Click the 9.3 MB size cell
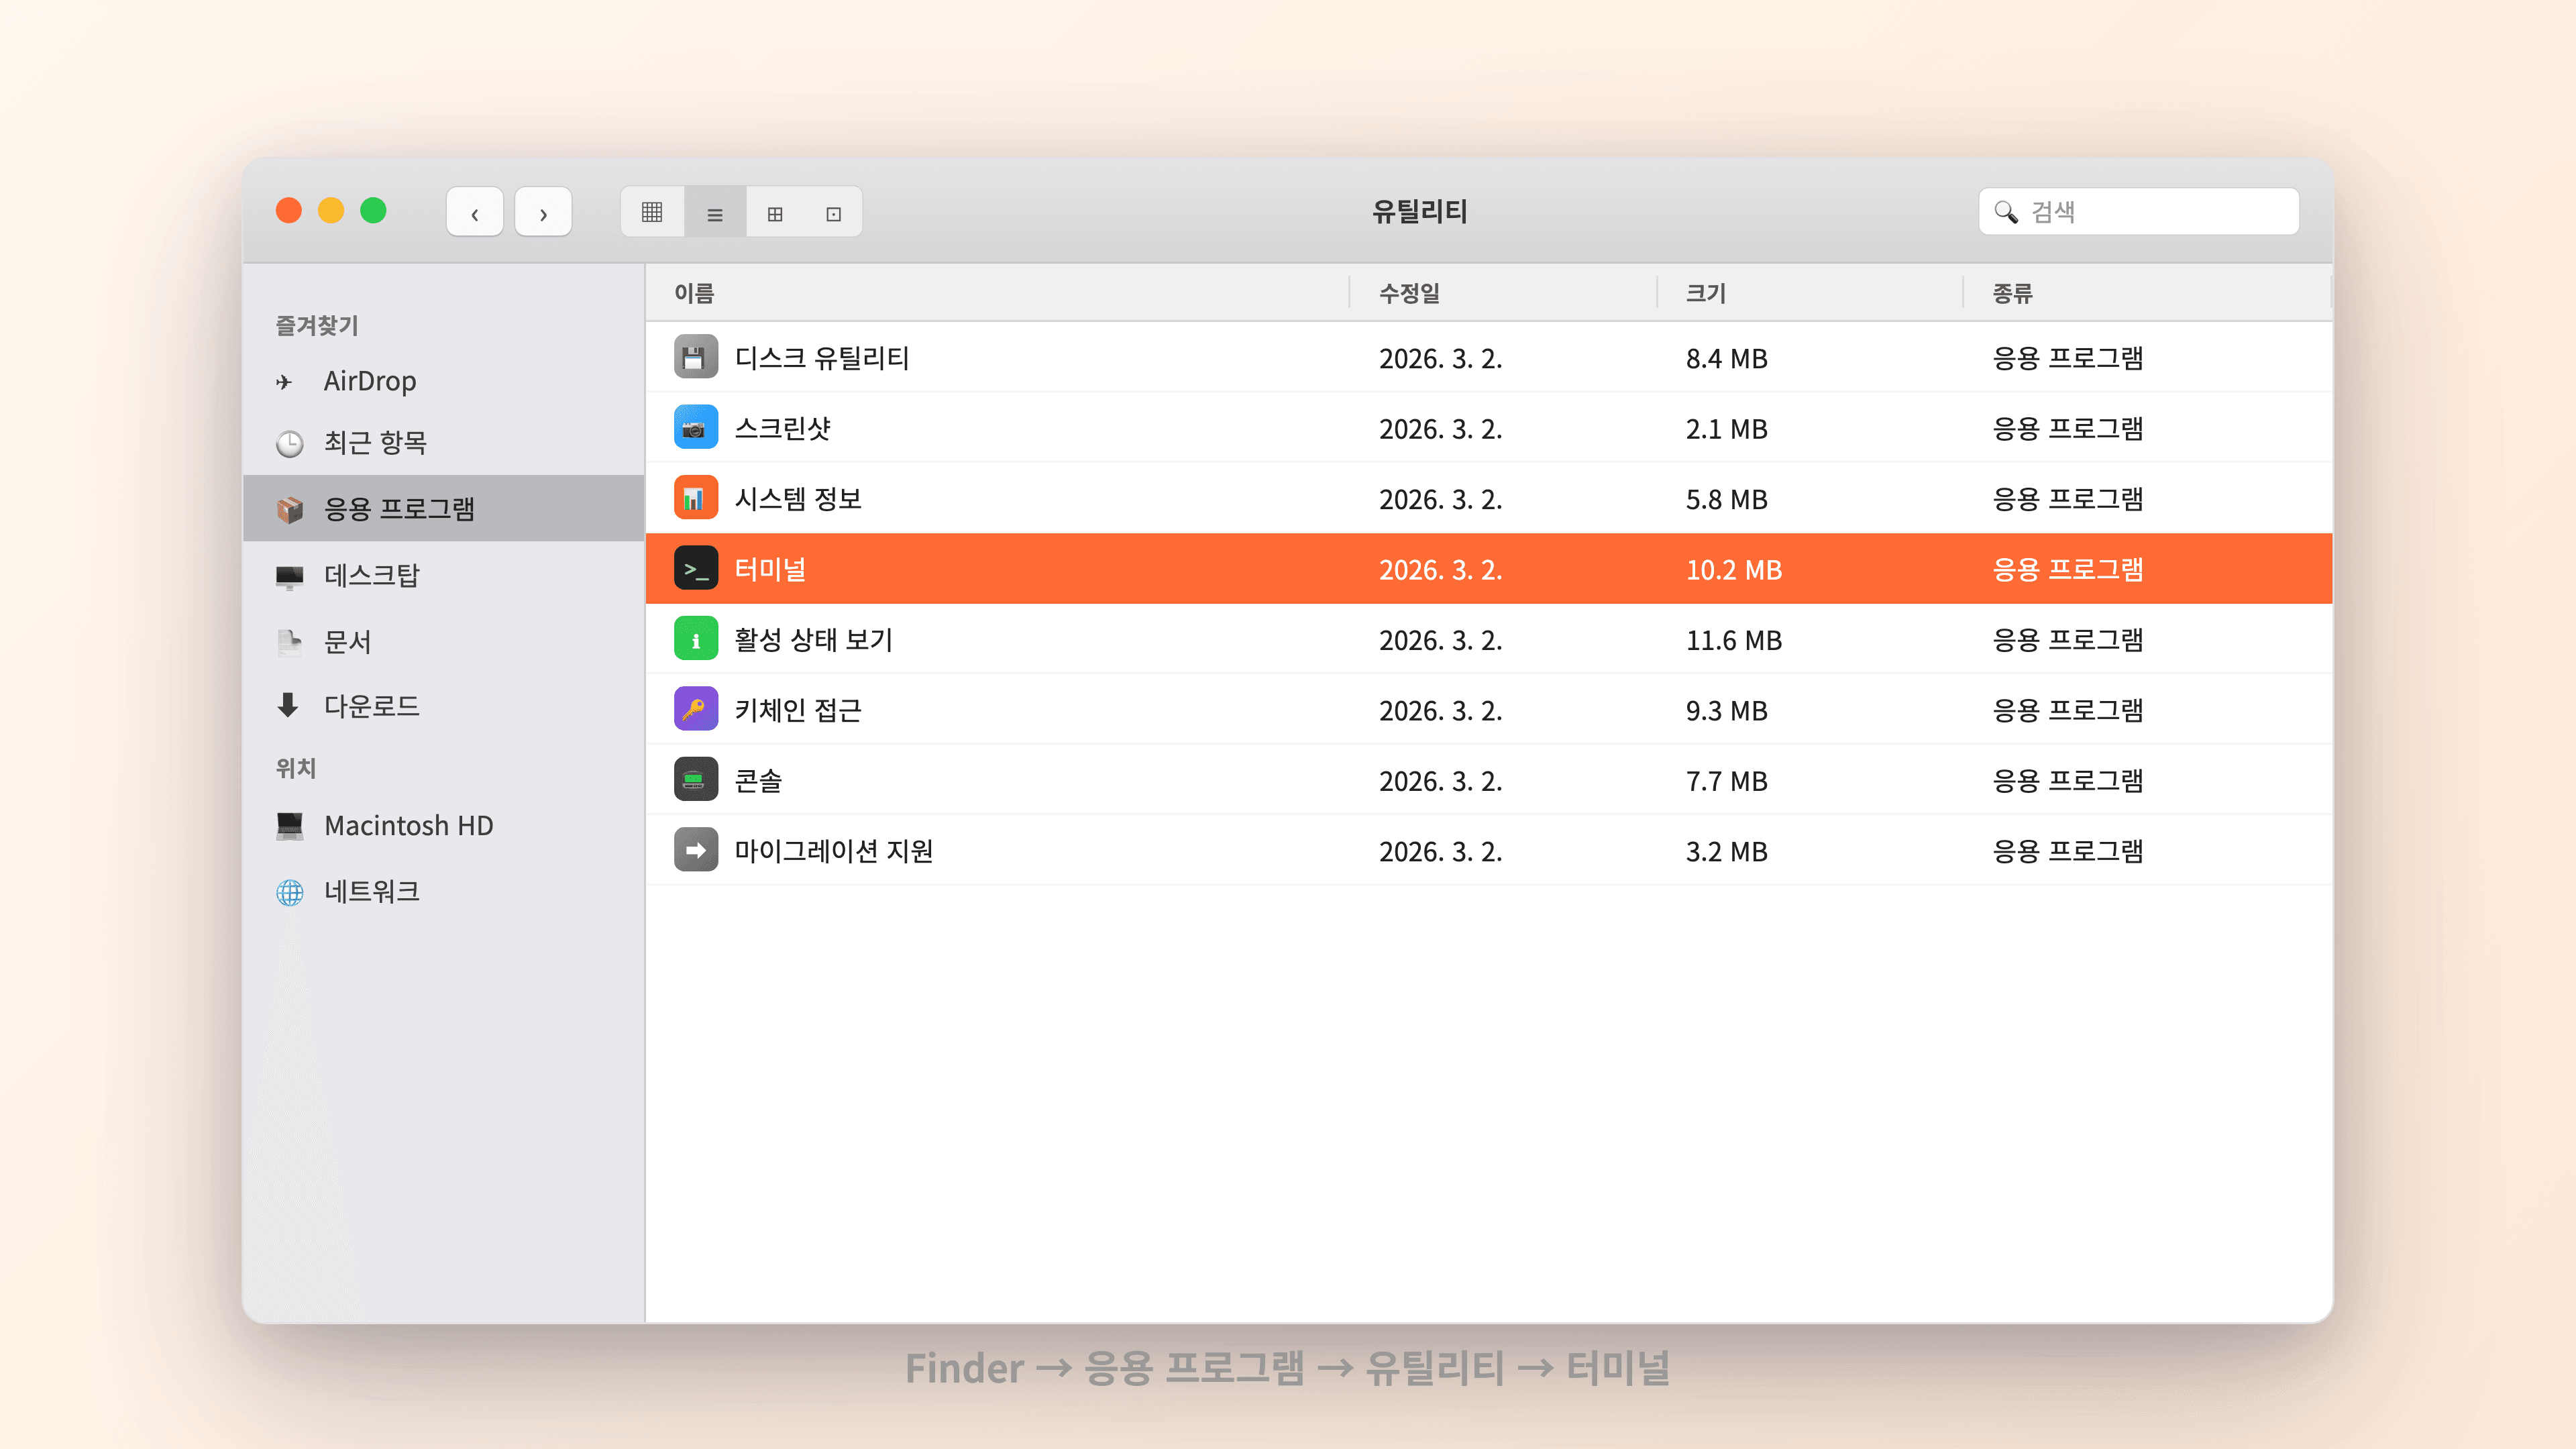 point(1726,711)
